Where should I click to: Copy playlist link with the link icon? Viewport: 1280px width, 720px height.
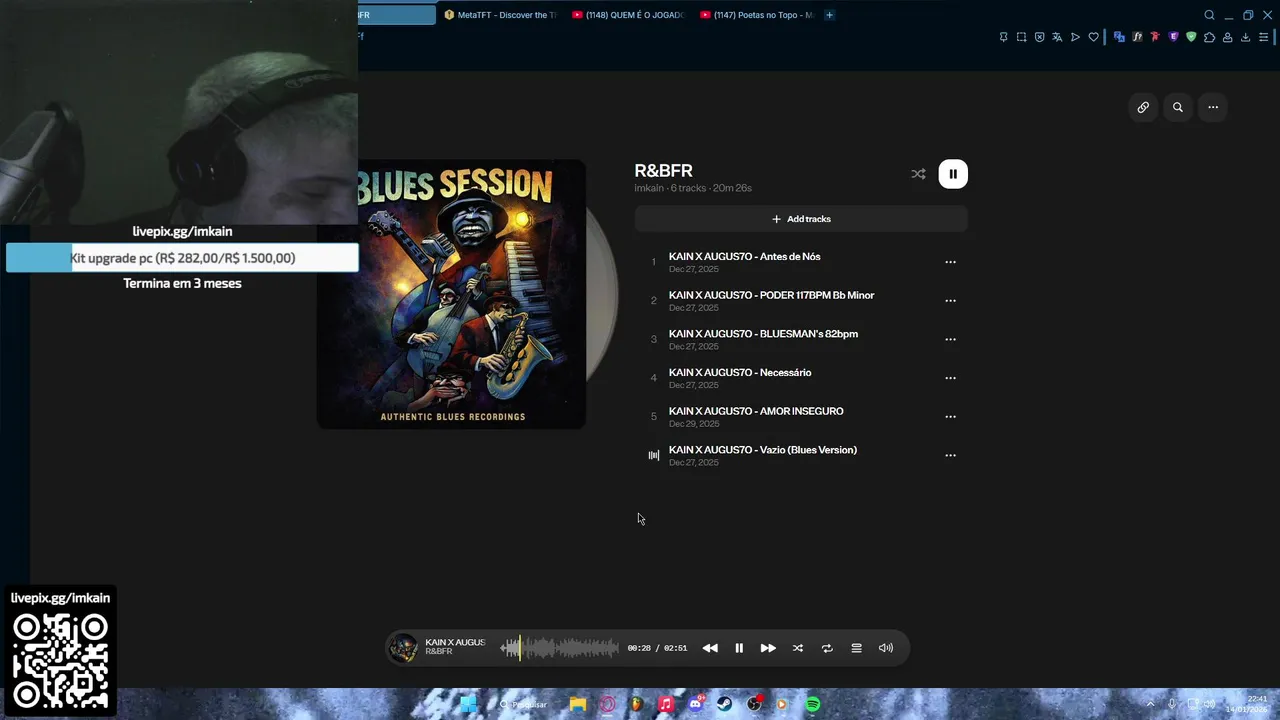tap(1143, 107)
